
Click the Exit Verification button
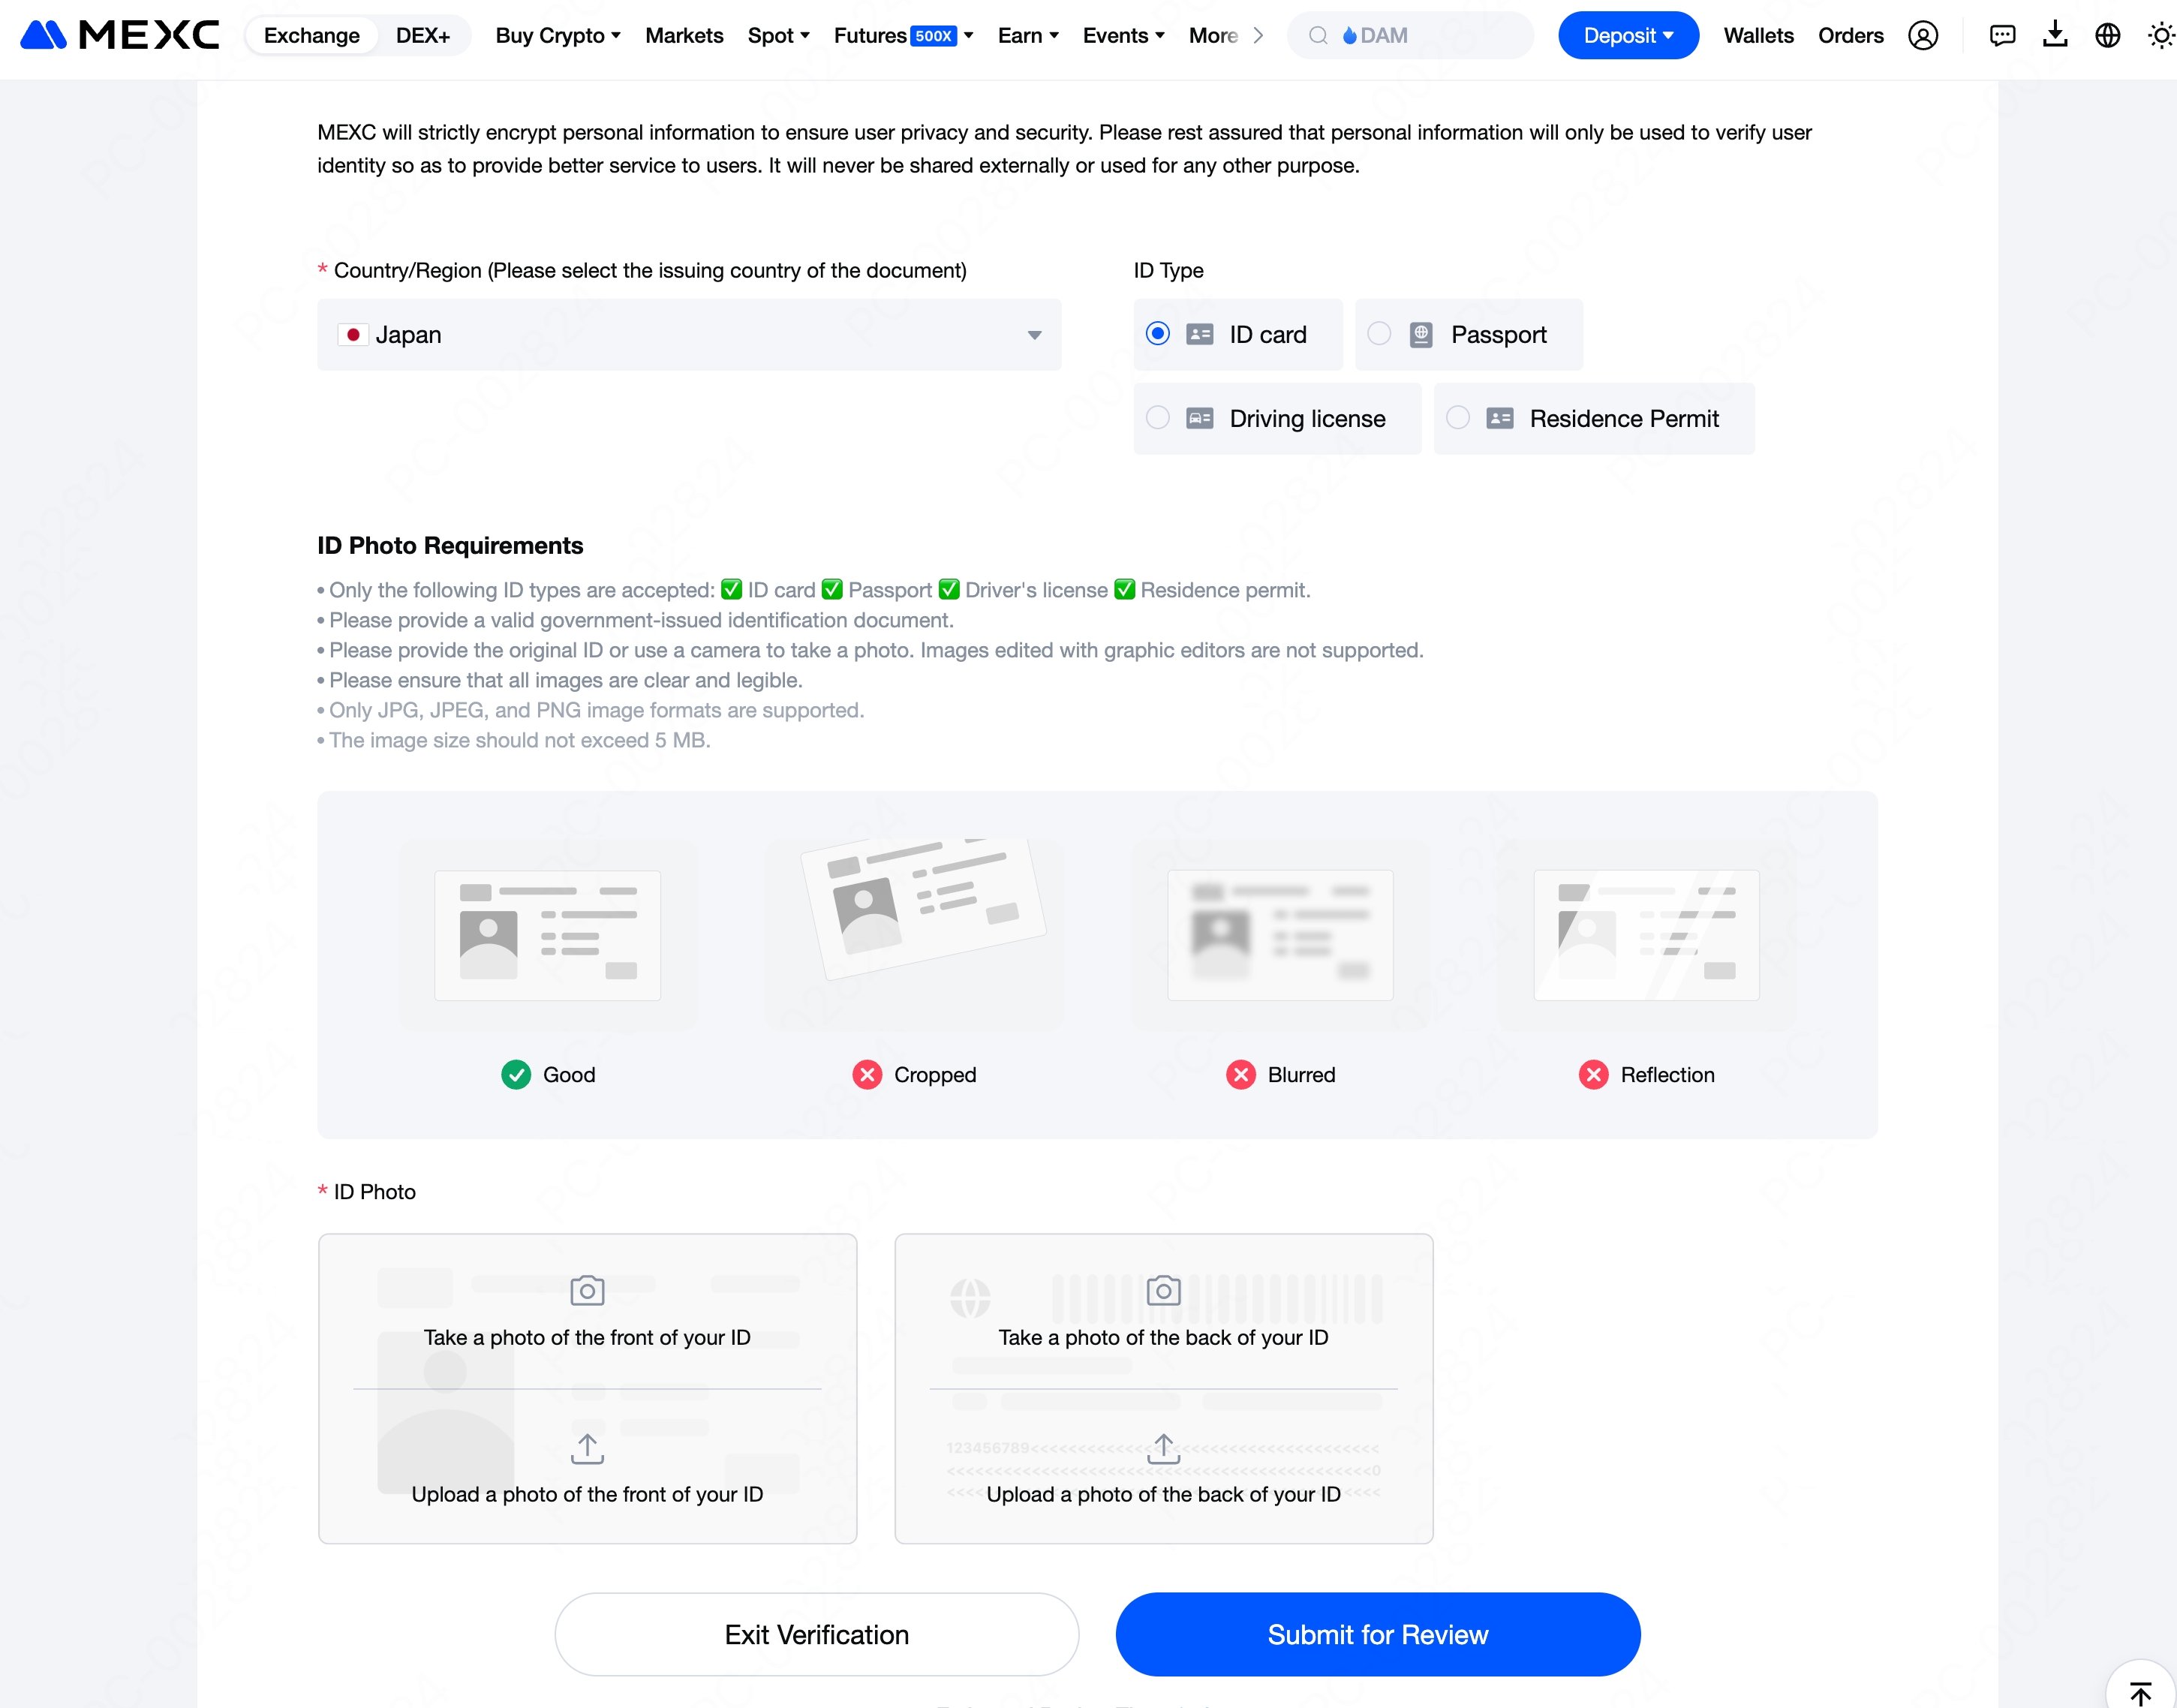pos(816,1634)
